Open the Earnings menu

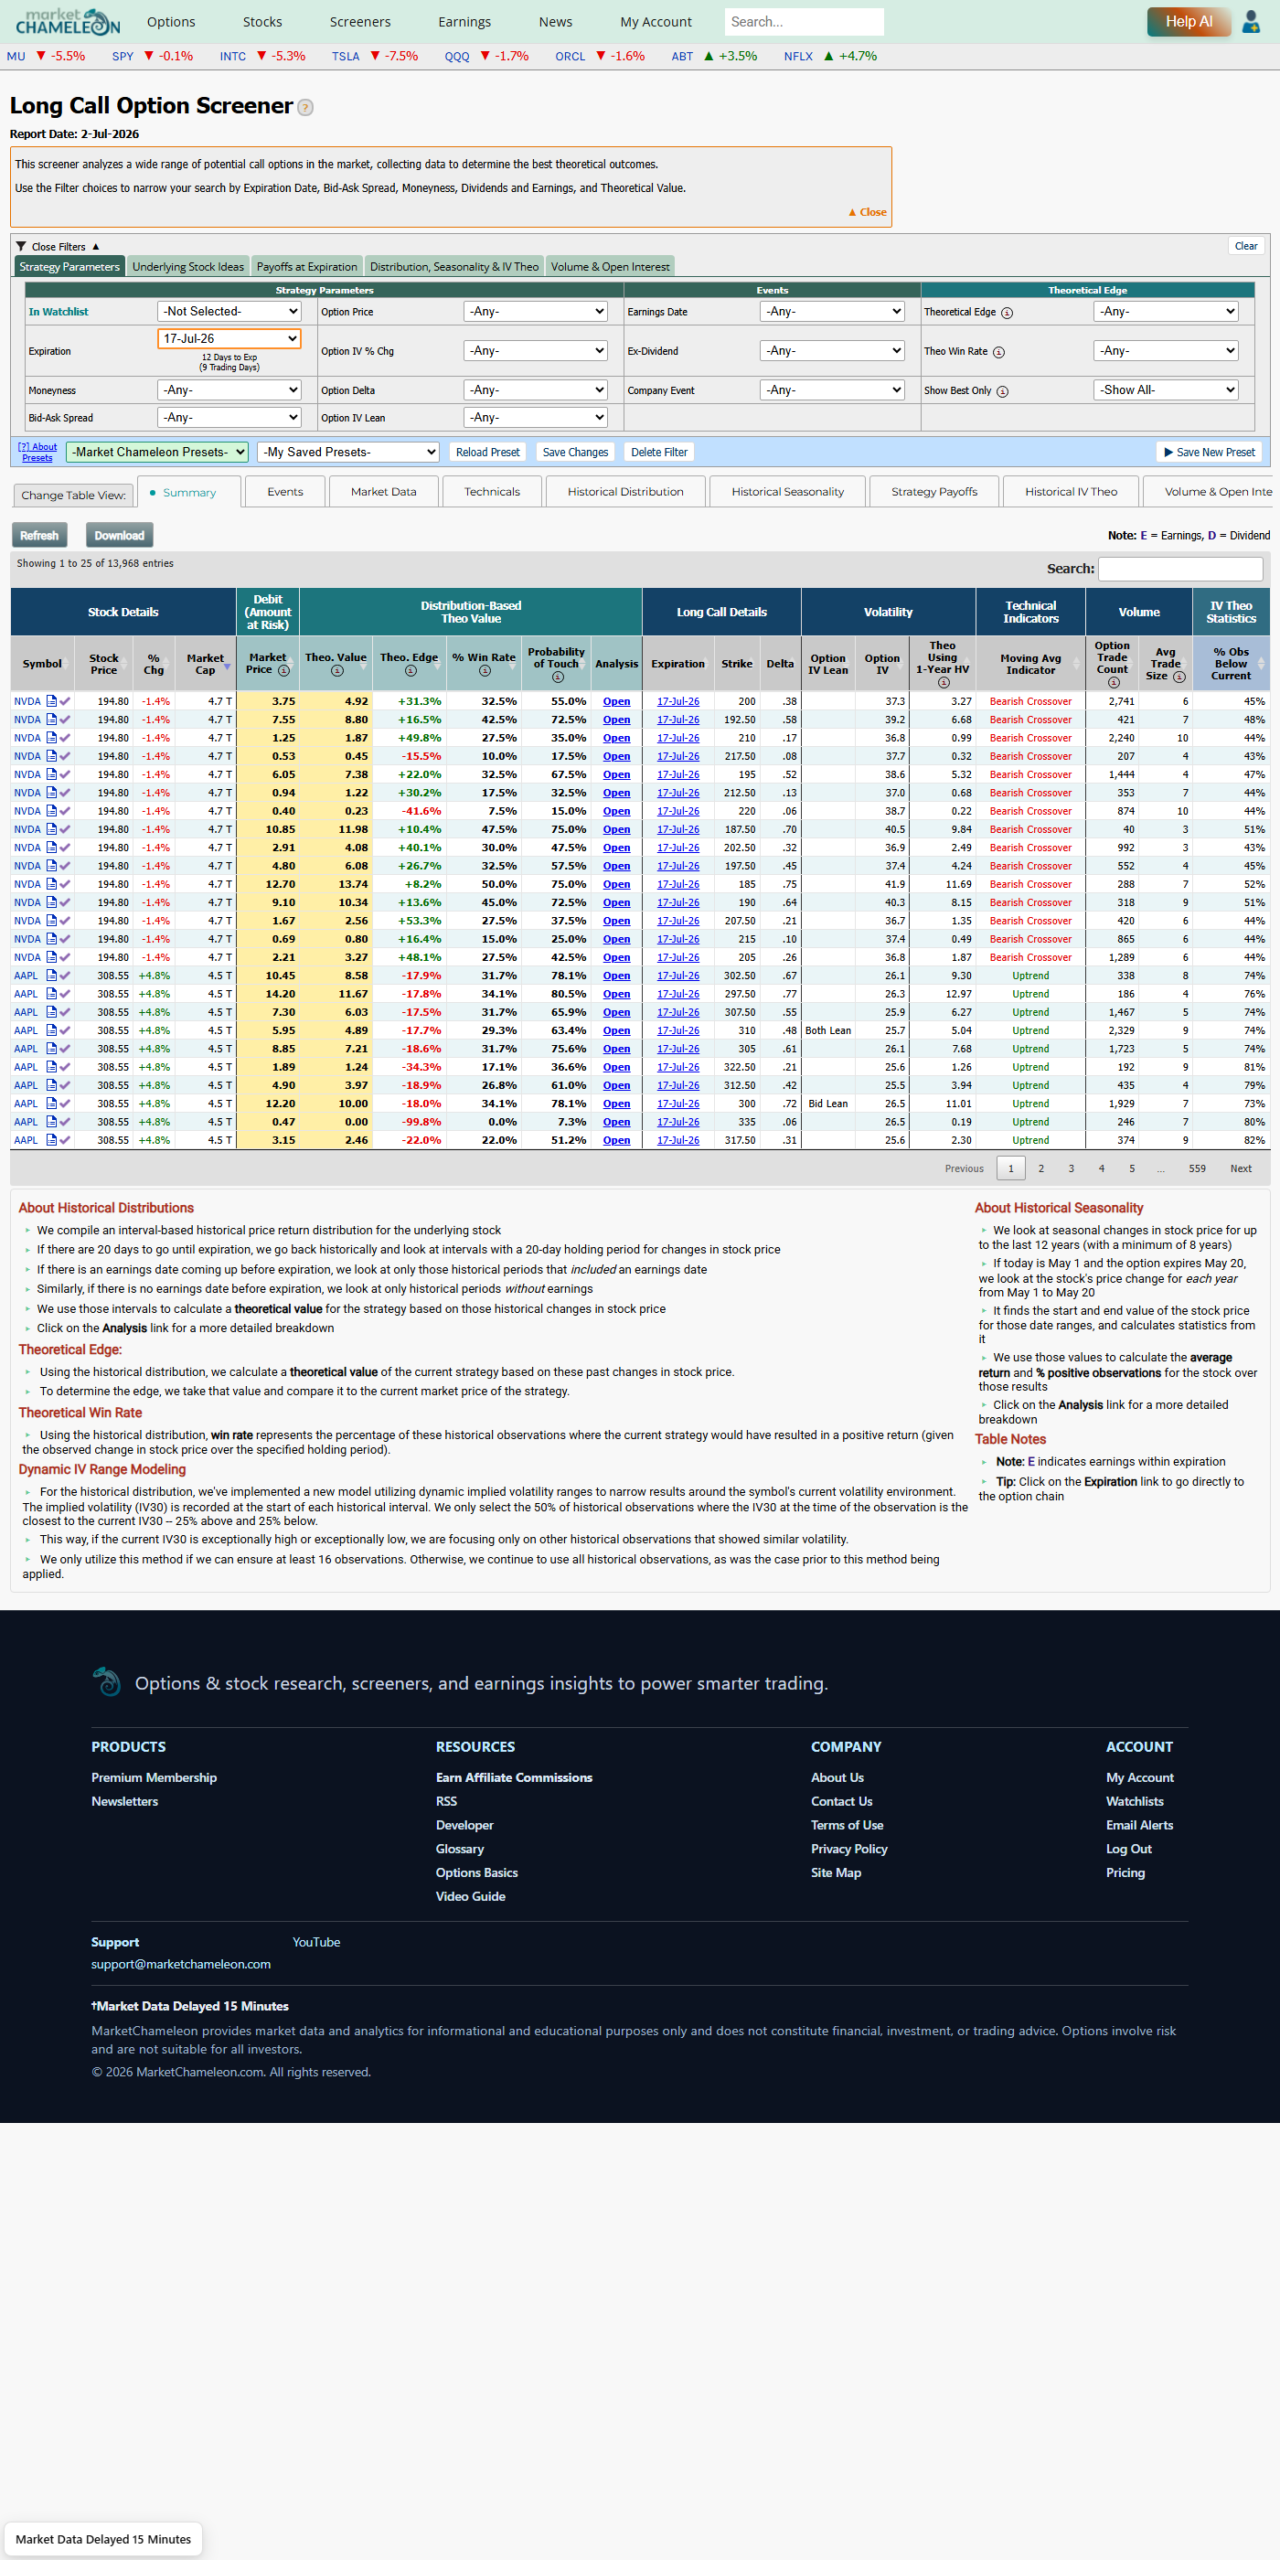coord(464,22)
